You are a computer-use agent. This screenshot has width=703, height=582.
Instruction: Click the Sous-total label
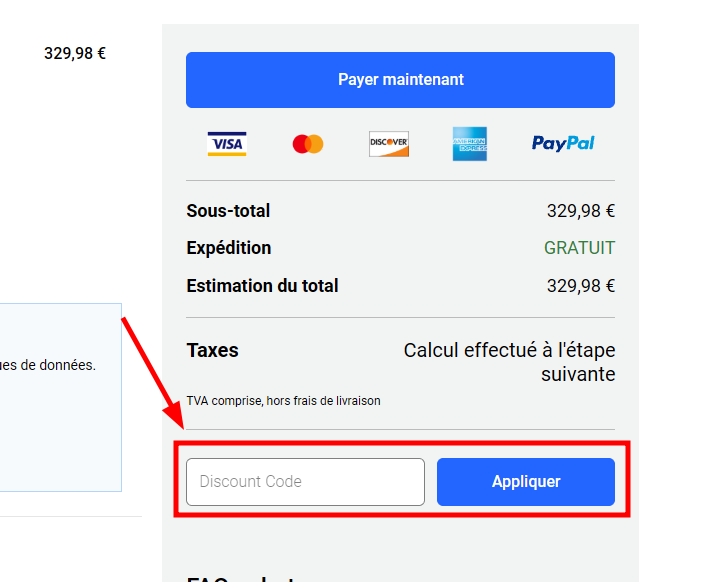[228, 211]
